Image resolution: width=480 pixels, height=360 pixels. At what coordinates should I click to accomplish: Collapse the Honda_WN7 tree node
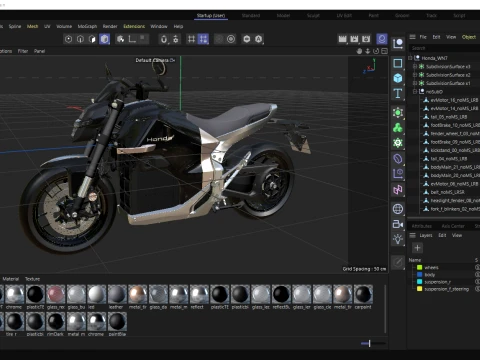pos(410,58)
